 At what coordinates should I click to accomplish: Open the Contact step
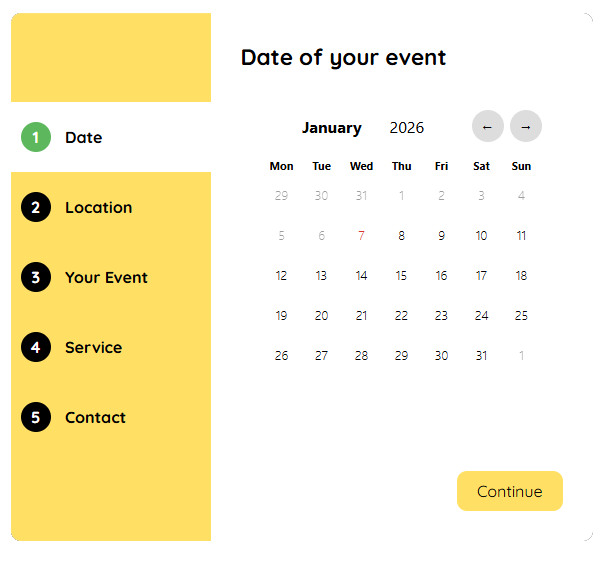coord(95,417)
